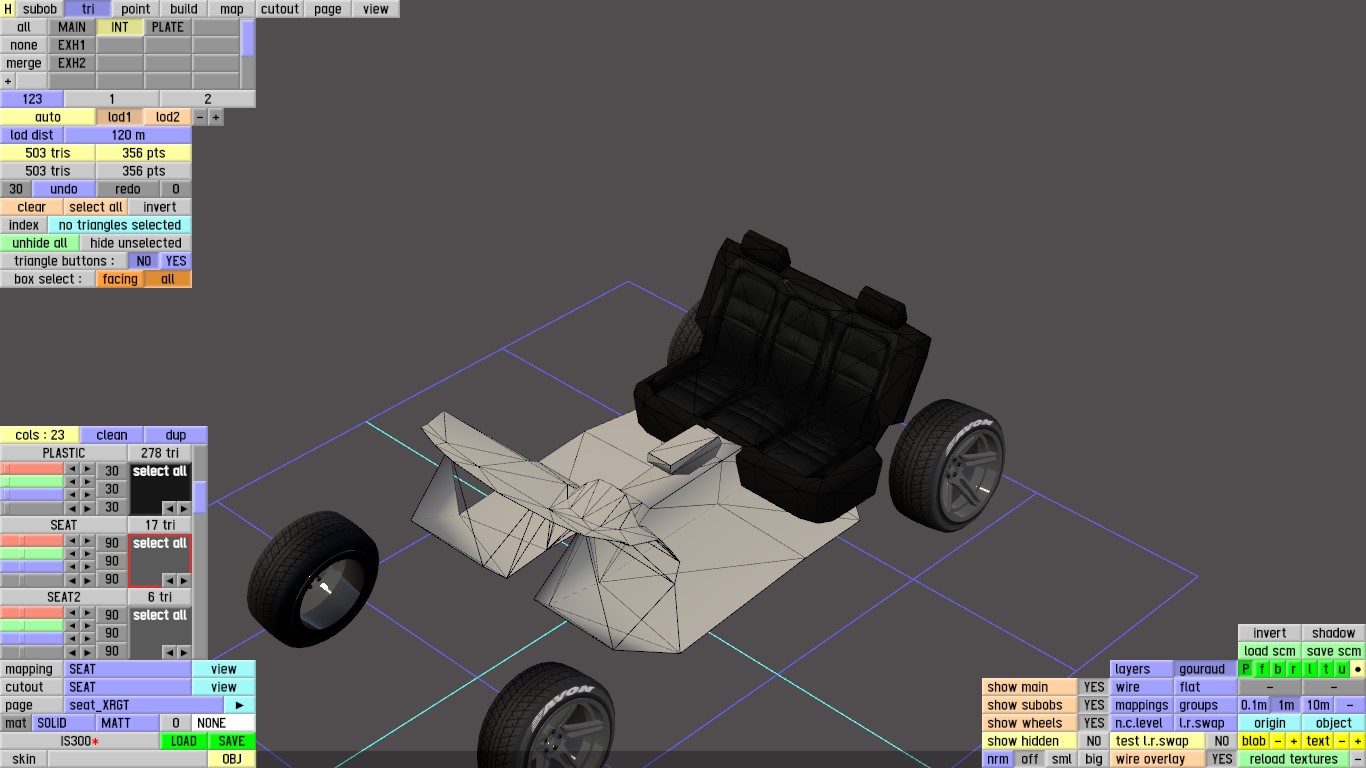Click left arrow on PLASTIC red slider
This screenshot has height=768, width=1366.
pyautogui.click(x=72, y=471)
